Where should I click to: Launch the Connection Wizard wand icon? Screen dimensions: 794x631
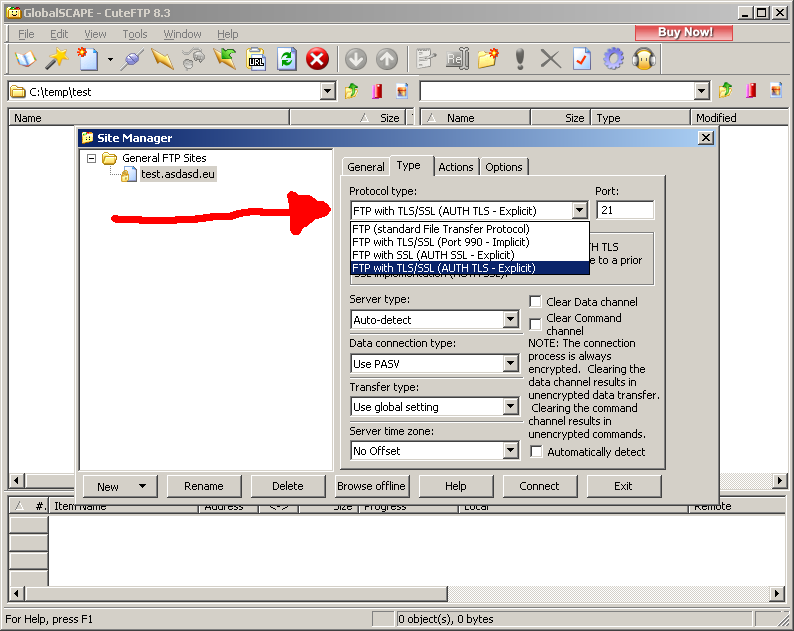click(x=57, y=59)
